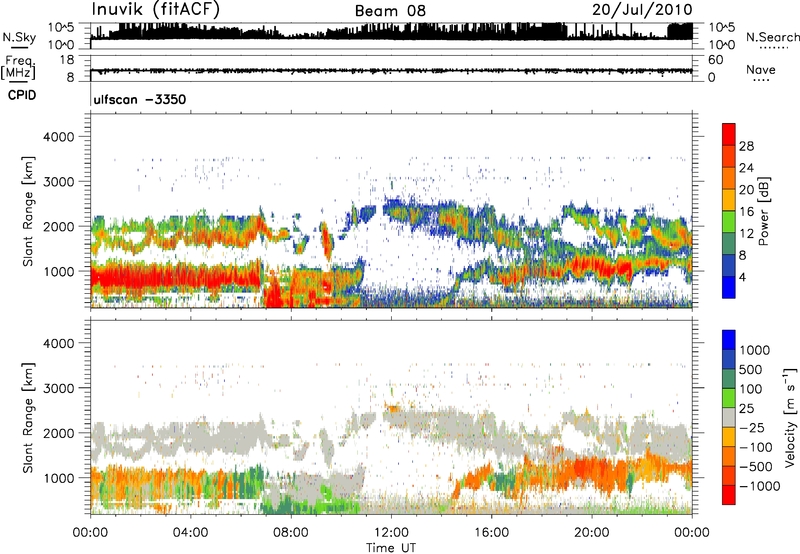Click the "-1000" value on velocity colorbar

point(759,486)
